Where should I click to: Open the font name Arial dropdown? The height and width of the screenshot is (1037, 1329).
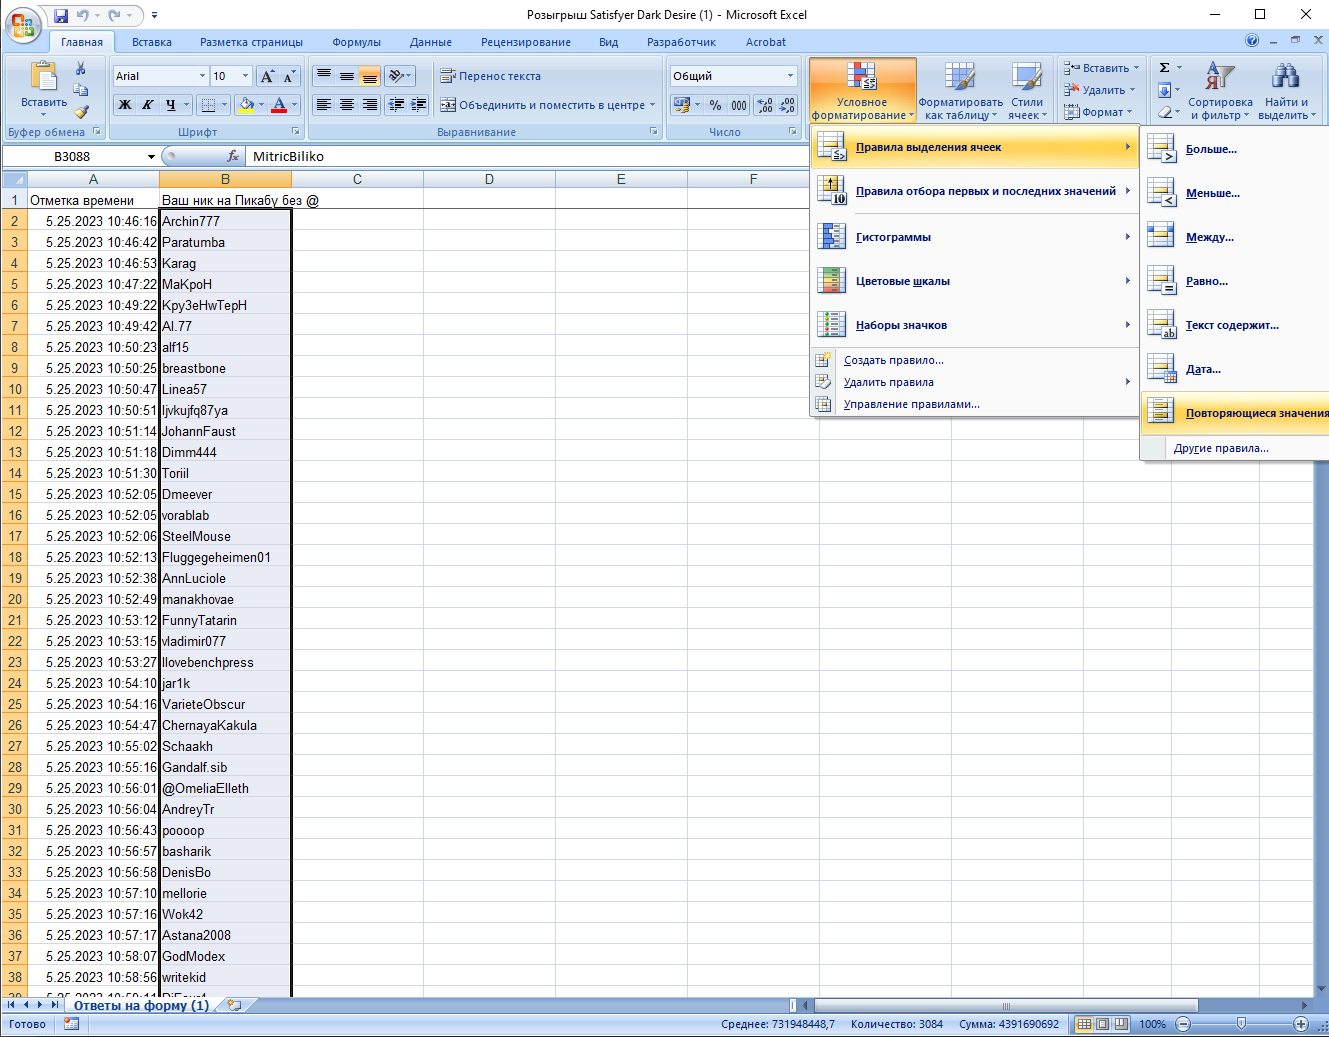pos(202,76)
